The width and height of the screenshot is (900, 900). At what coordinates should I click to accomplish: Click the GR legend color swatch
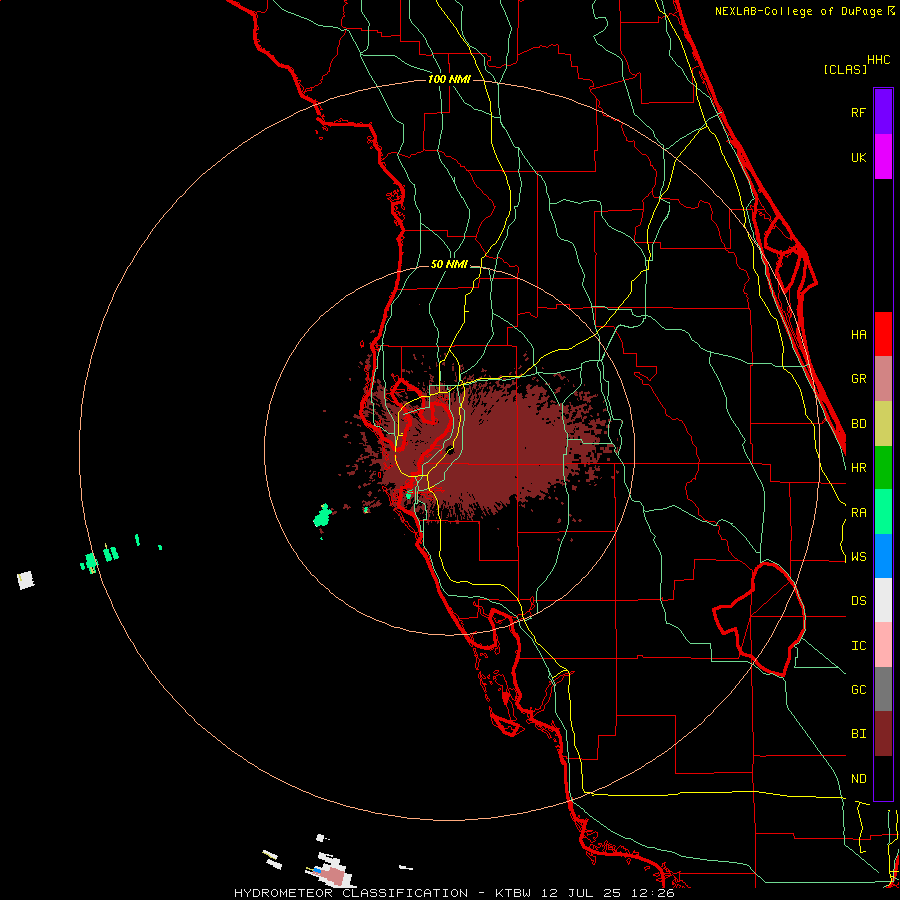click(883, 379)
